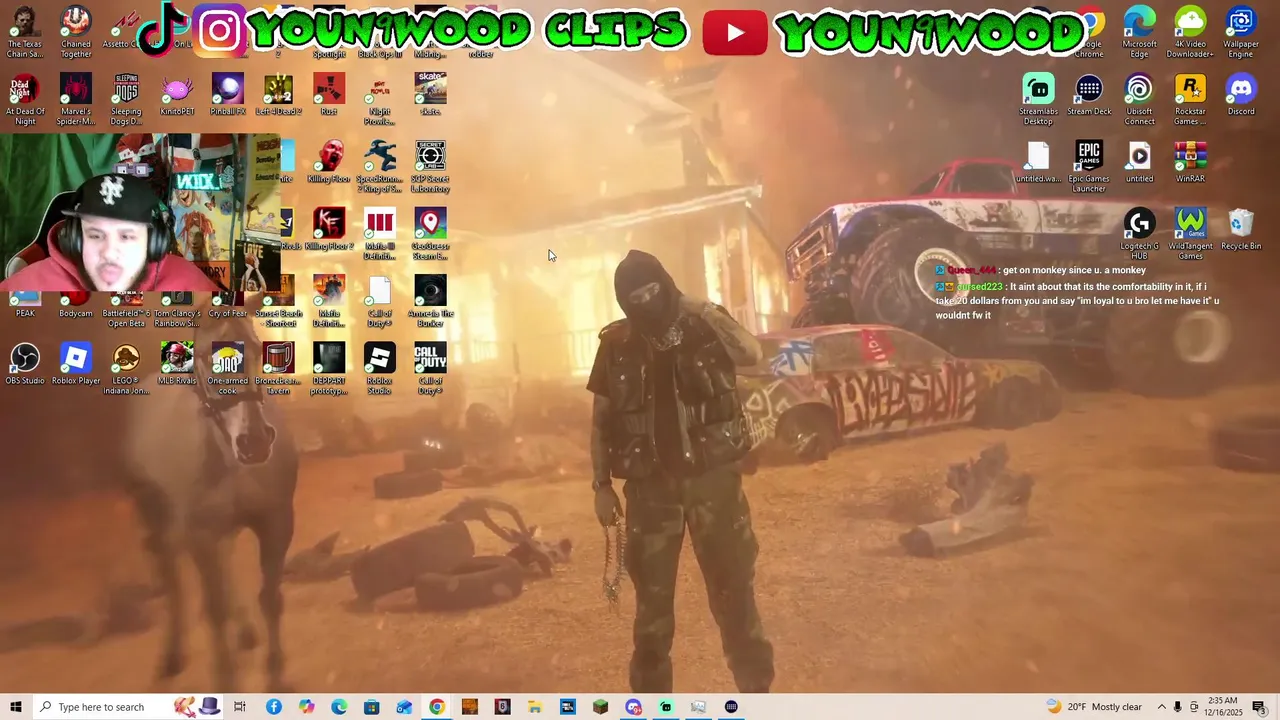The image size is (1280, 720).
Task: Select Mafia Definitive Edition desktop icon
Action: (329, 301)
